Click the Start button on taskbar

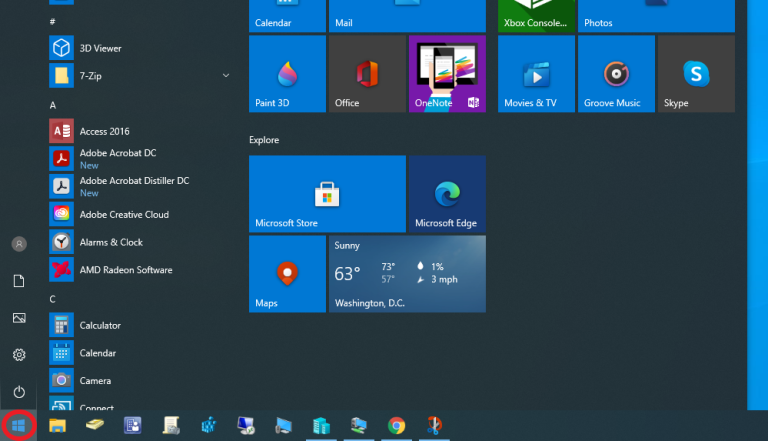pos(18,426)
